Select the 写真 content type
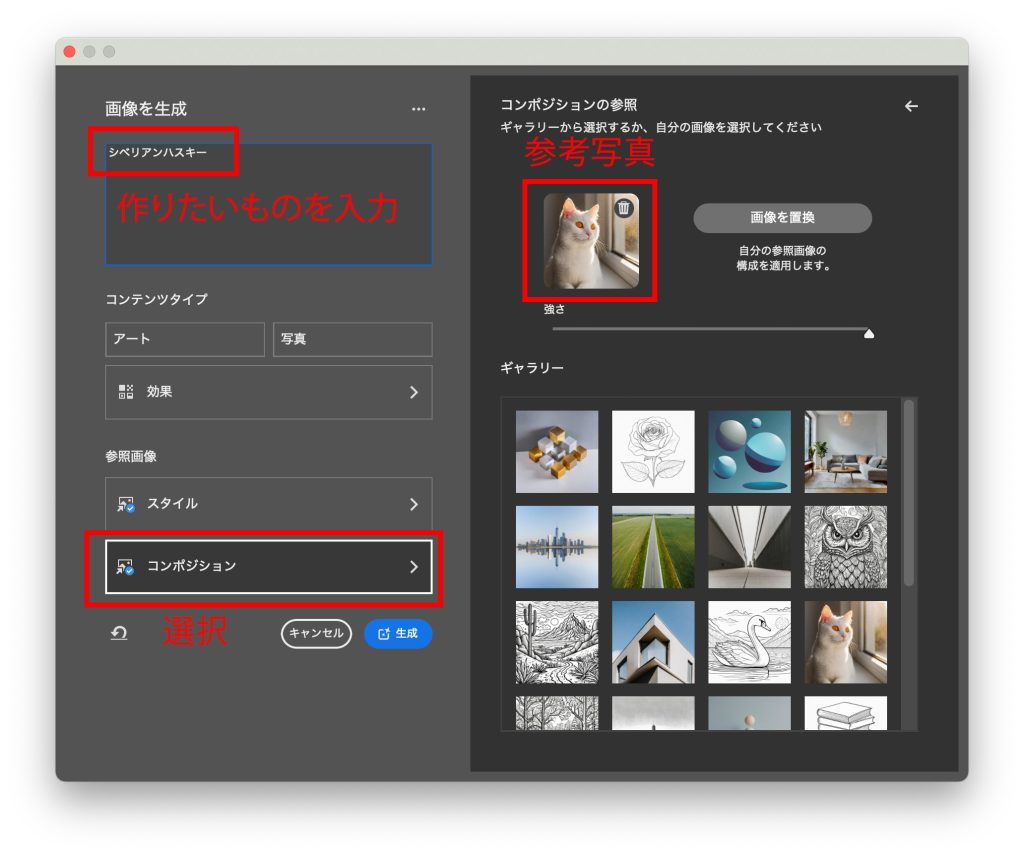1024x855 pixels. pos(353,339)
